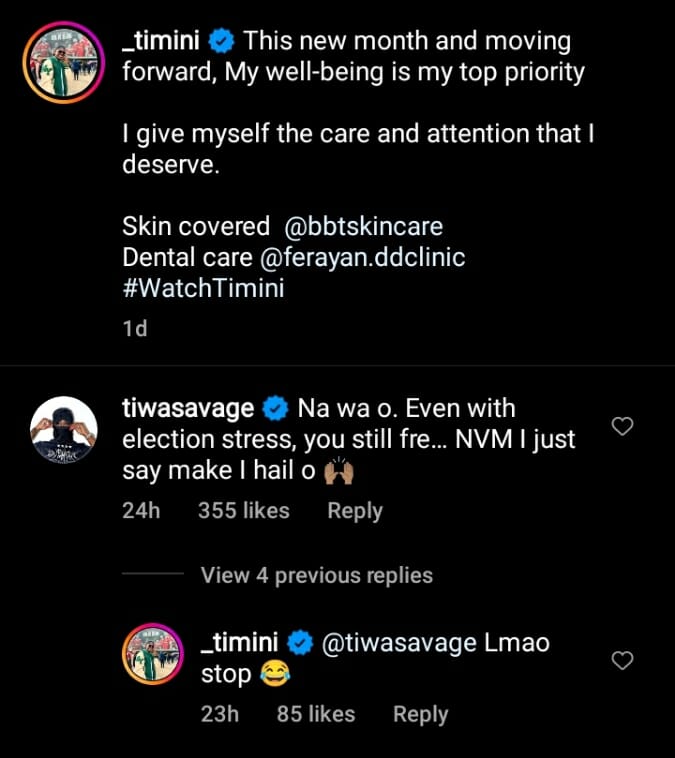
Task: Tap the verified badge in _timini's reply
Action: [301, 642]
